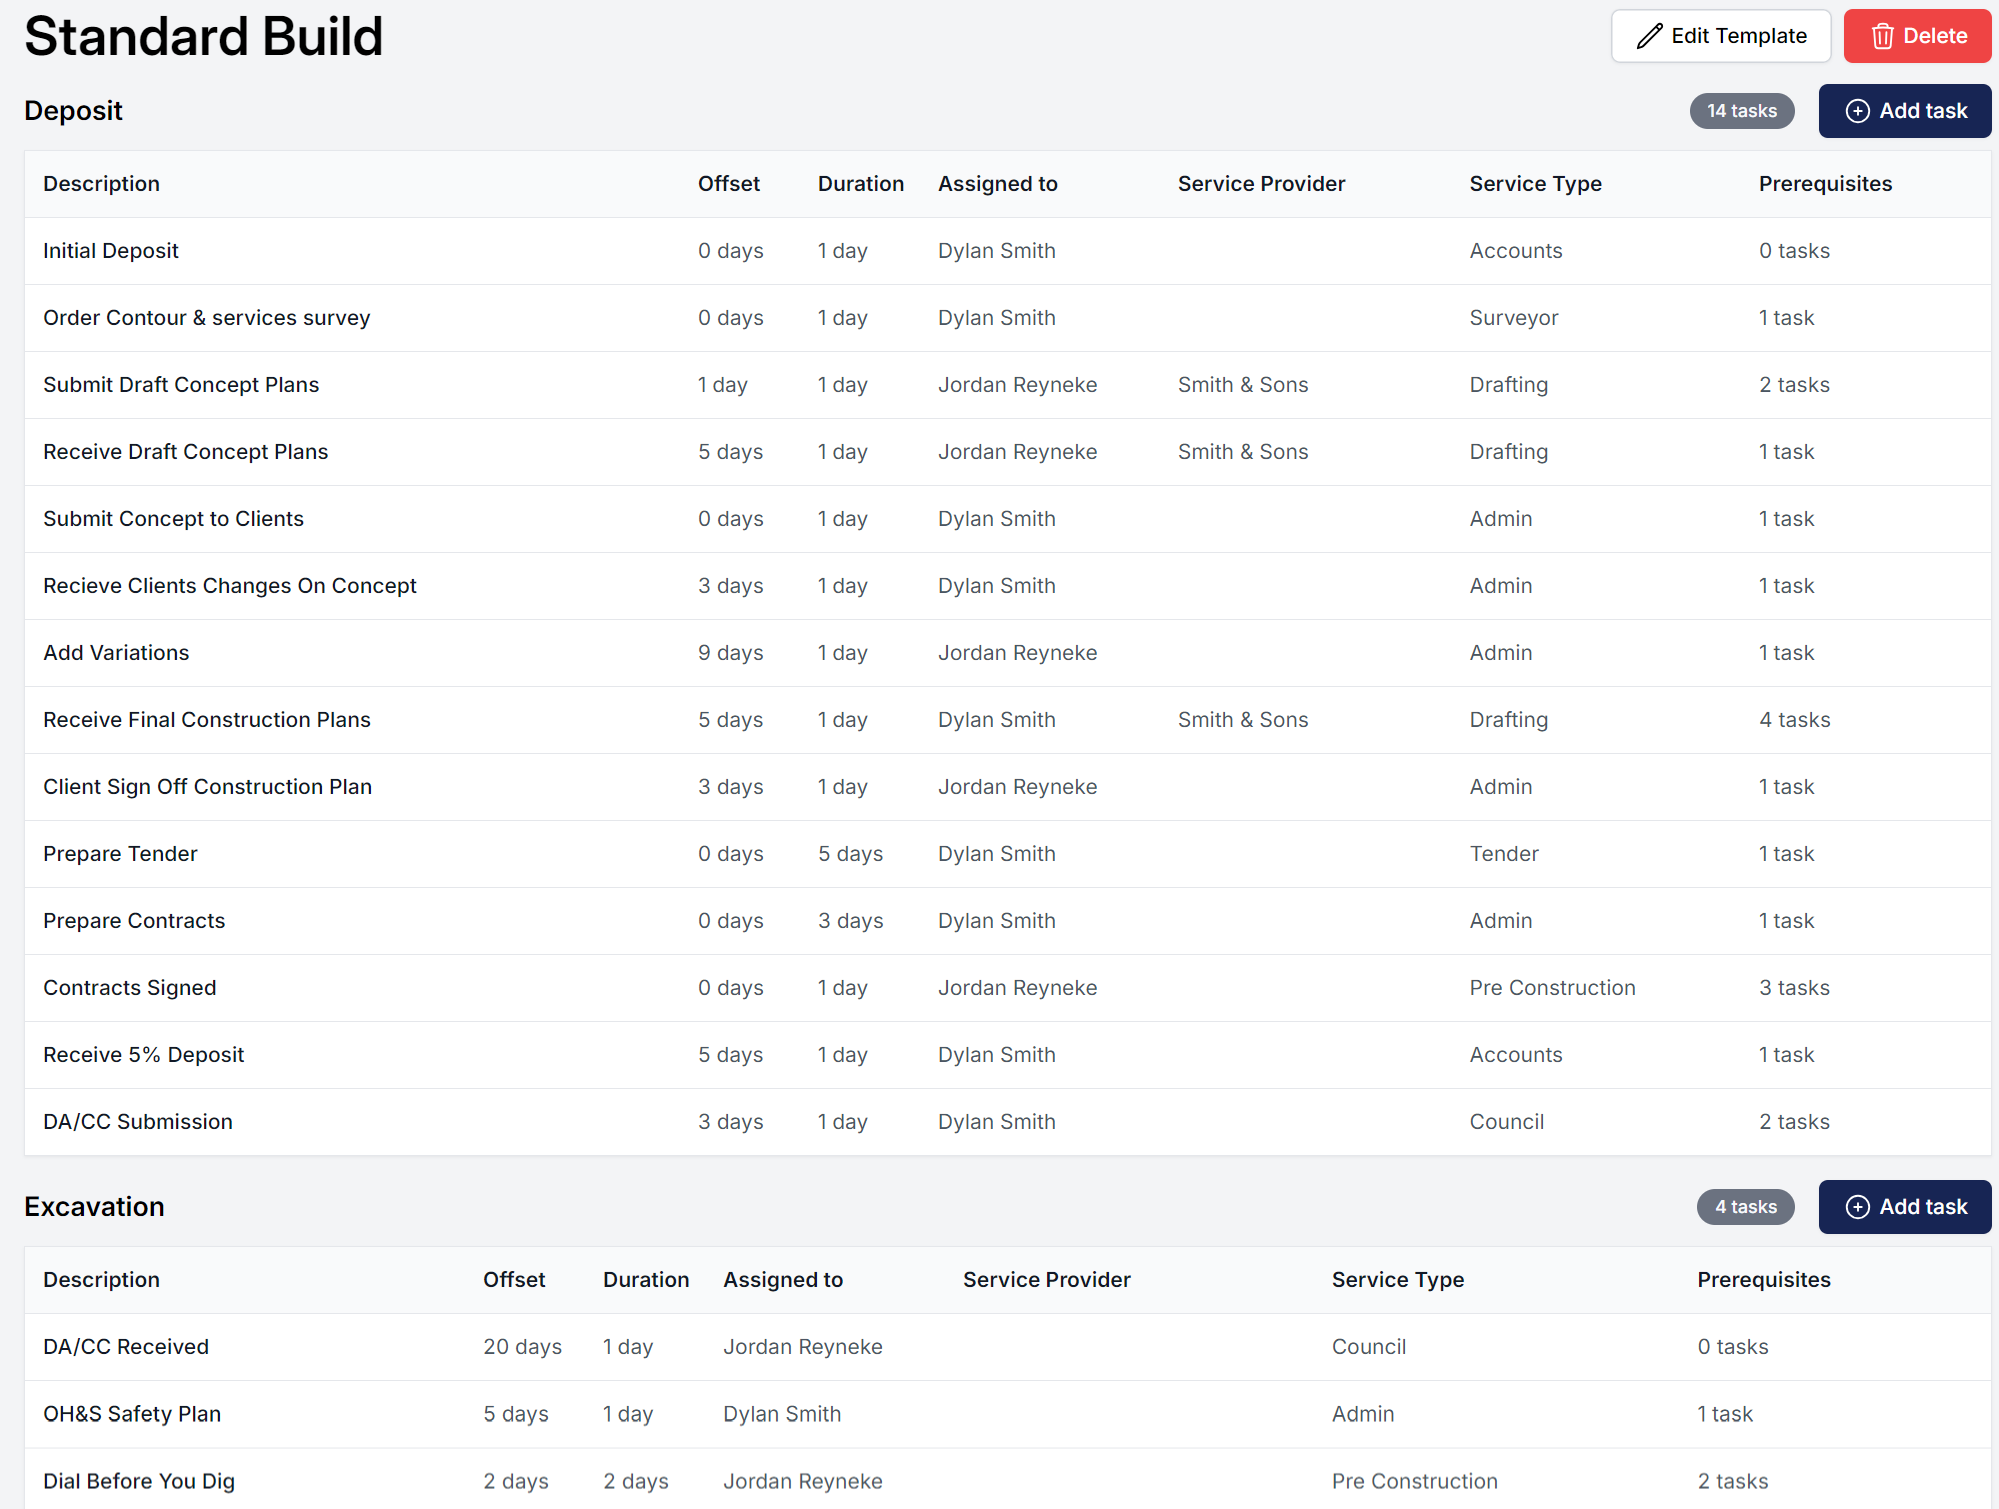1999x1509 pixels.
Task: Open prerequisites for Contracts Signed
Action: coord(1794,987)
